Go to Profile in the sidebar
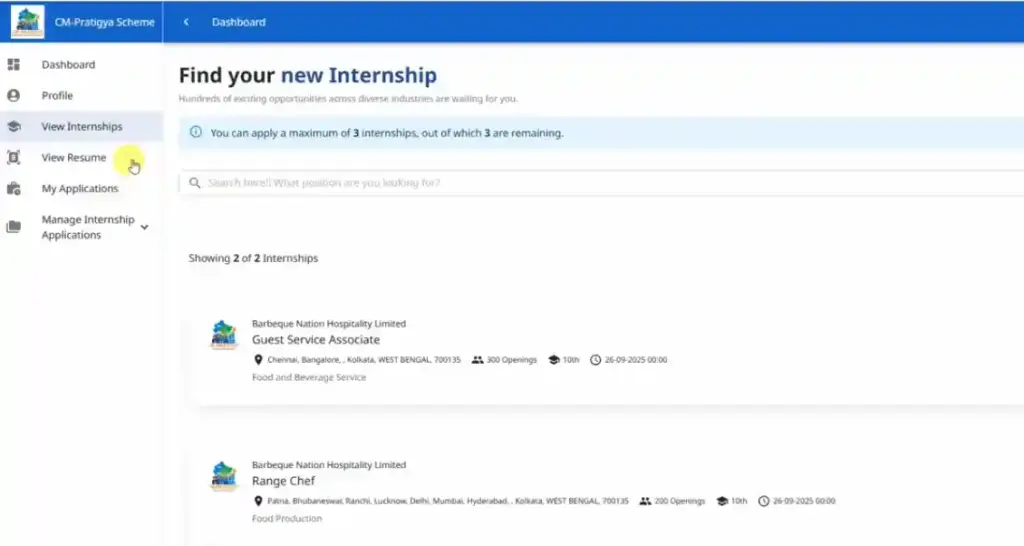Screen dimensions: 1024x546 57,96
